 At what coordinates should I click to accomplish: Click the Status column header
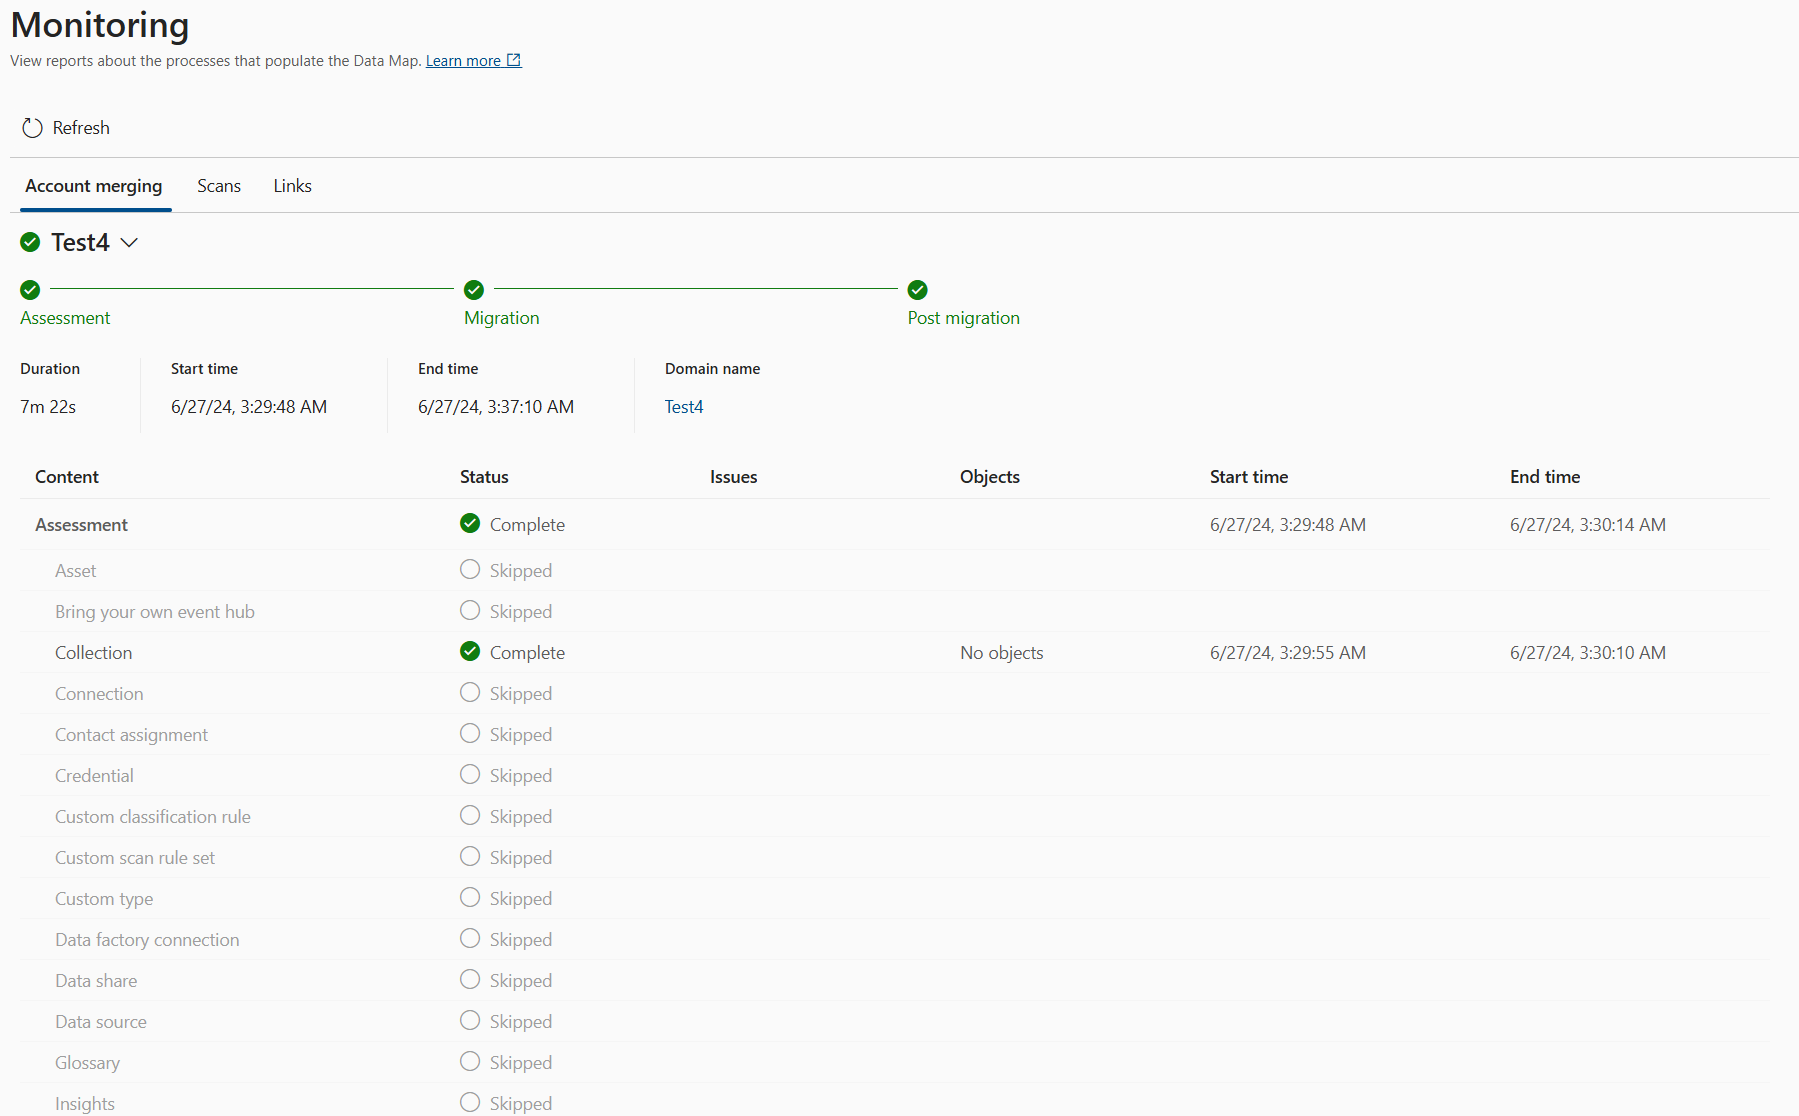(484, 477)
